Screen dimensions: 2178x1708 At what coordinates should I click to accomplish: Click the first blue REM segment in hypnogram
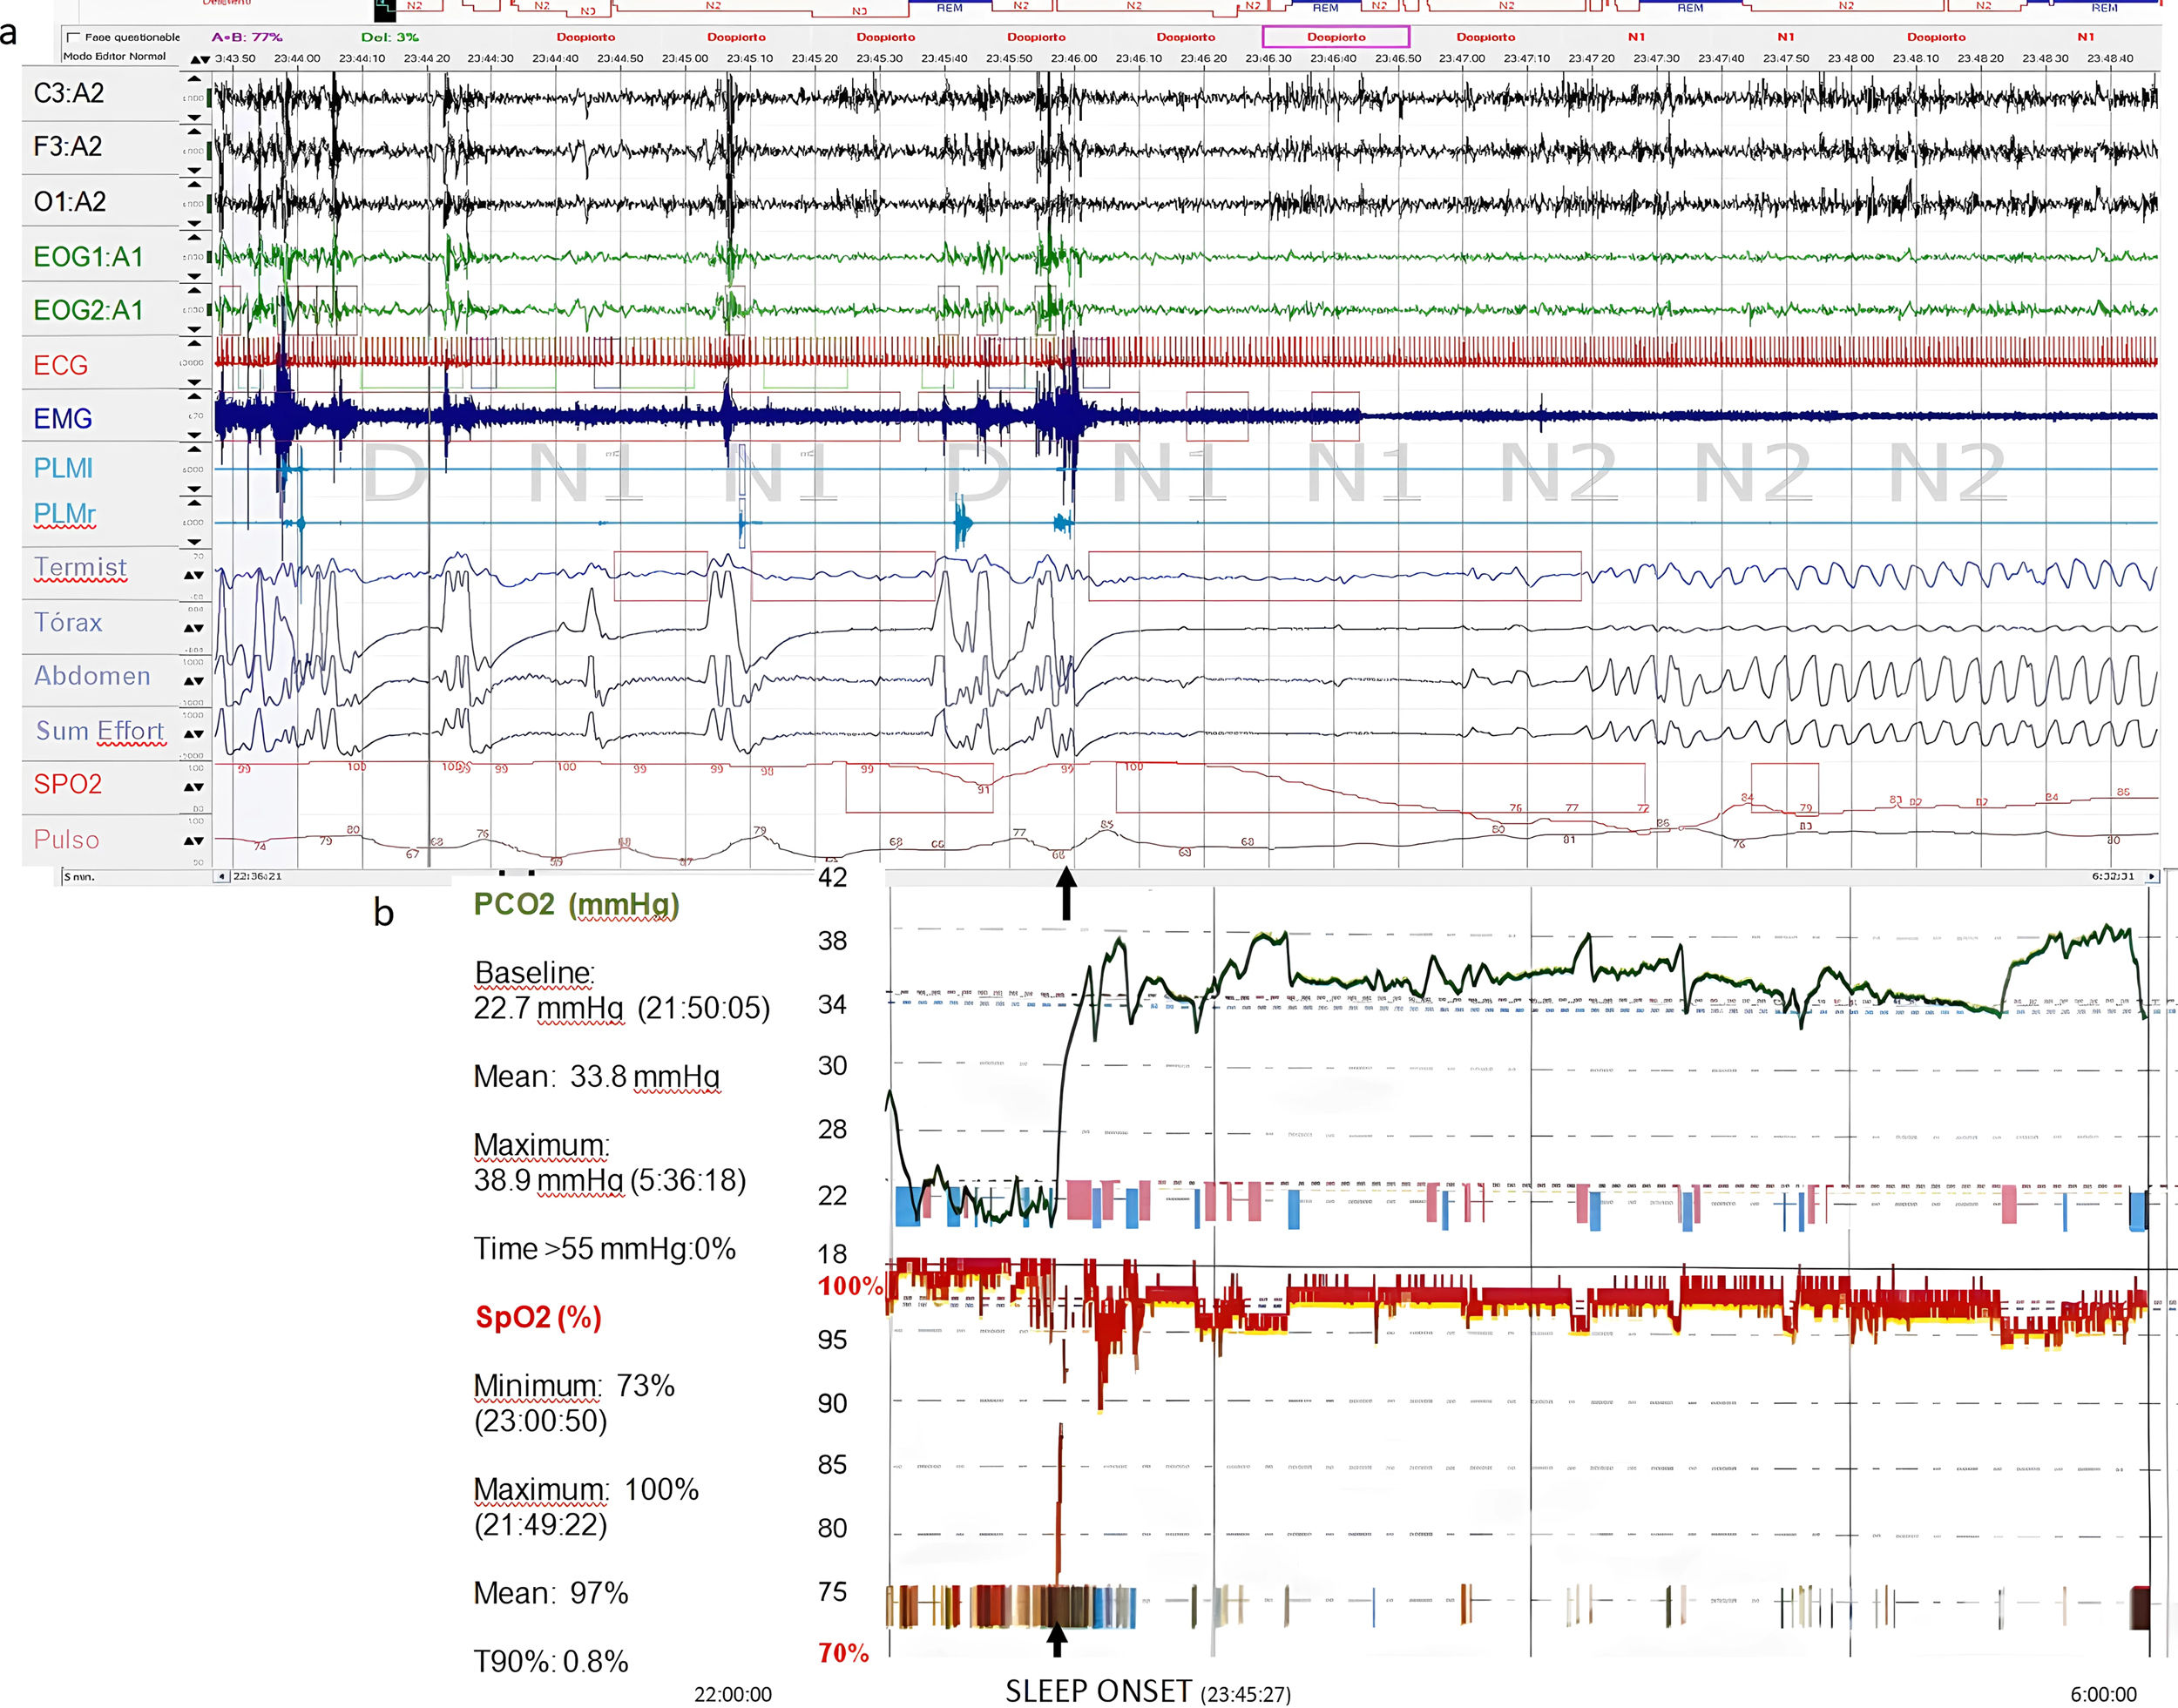click(x=949, y=6)
